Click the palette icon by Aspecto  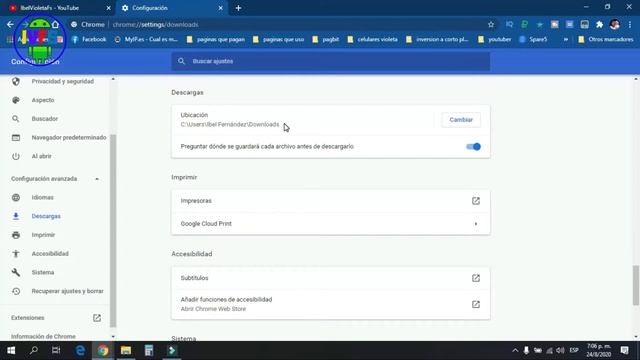coord(16,100)
